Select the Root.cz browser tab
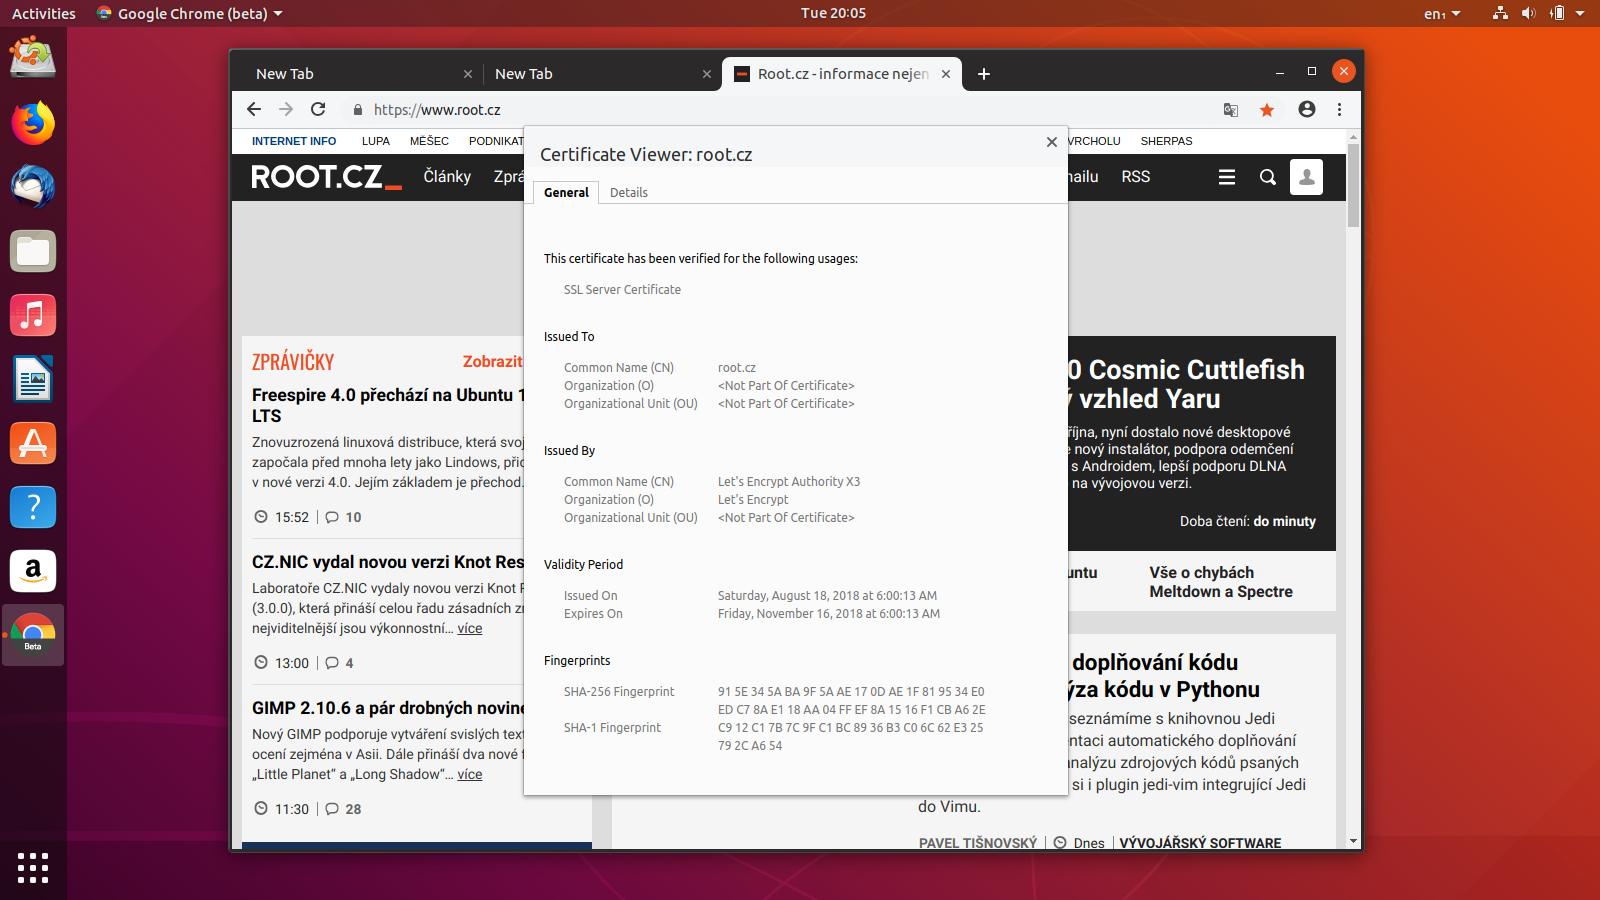 [842, 74]
